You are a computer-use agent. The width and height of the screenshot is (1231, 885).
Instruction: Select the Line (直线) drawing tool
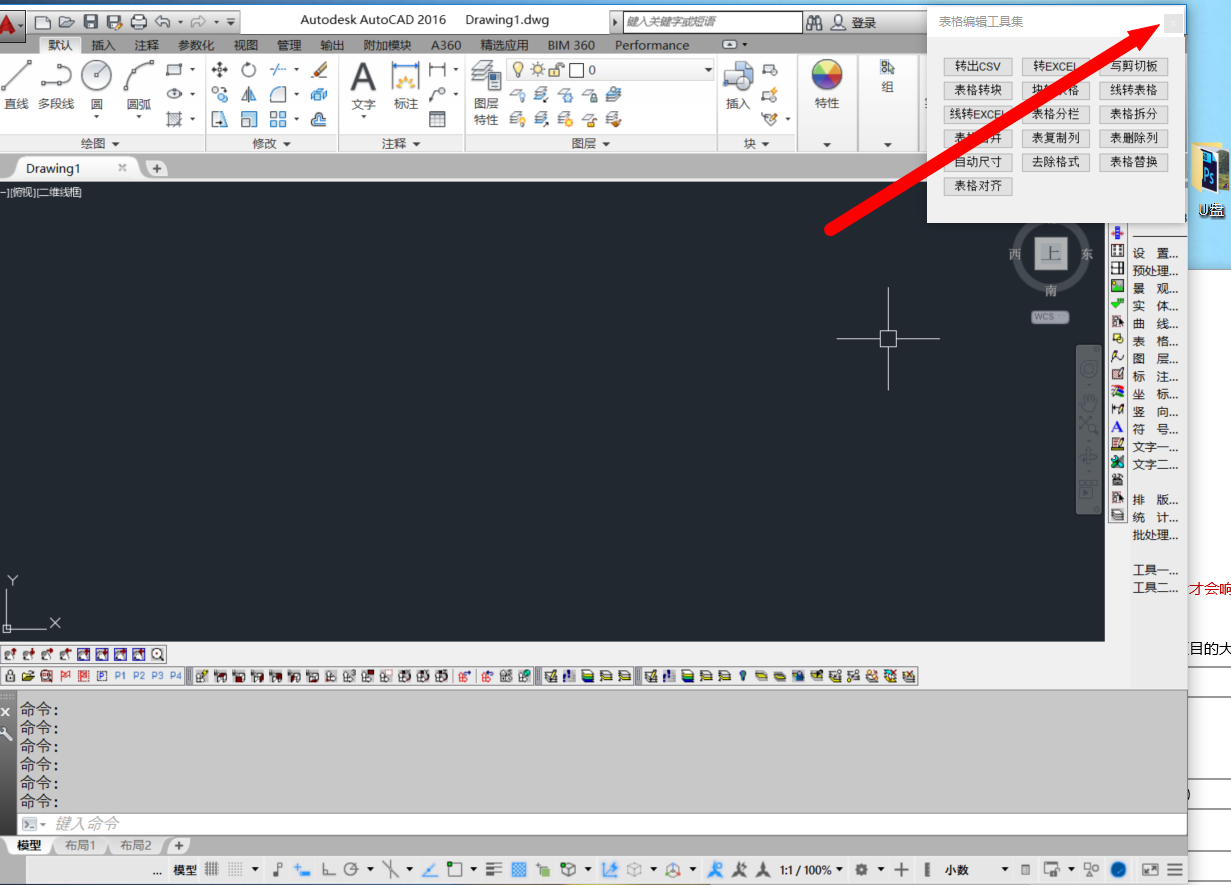pyautogui.click(x=16, y=84)
